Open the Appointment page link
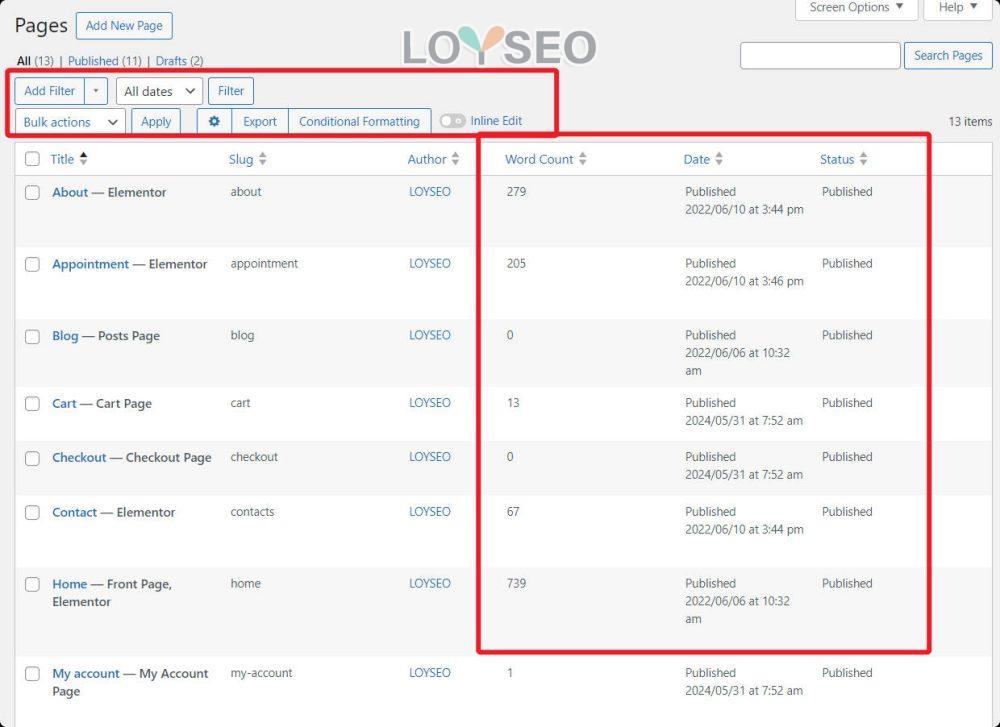 [x=91, y=264]
